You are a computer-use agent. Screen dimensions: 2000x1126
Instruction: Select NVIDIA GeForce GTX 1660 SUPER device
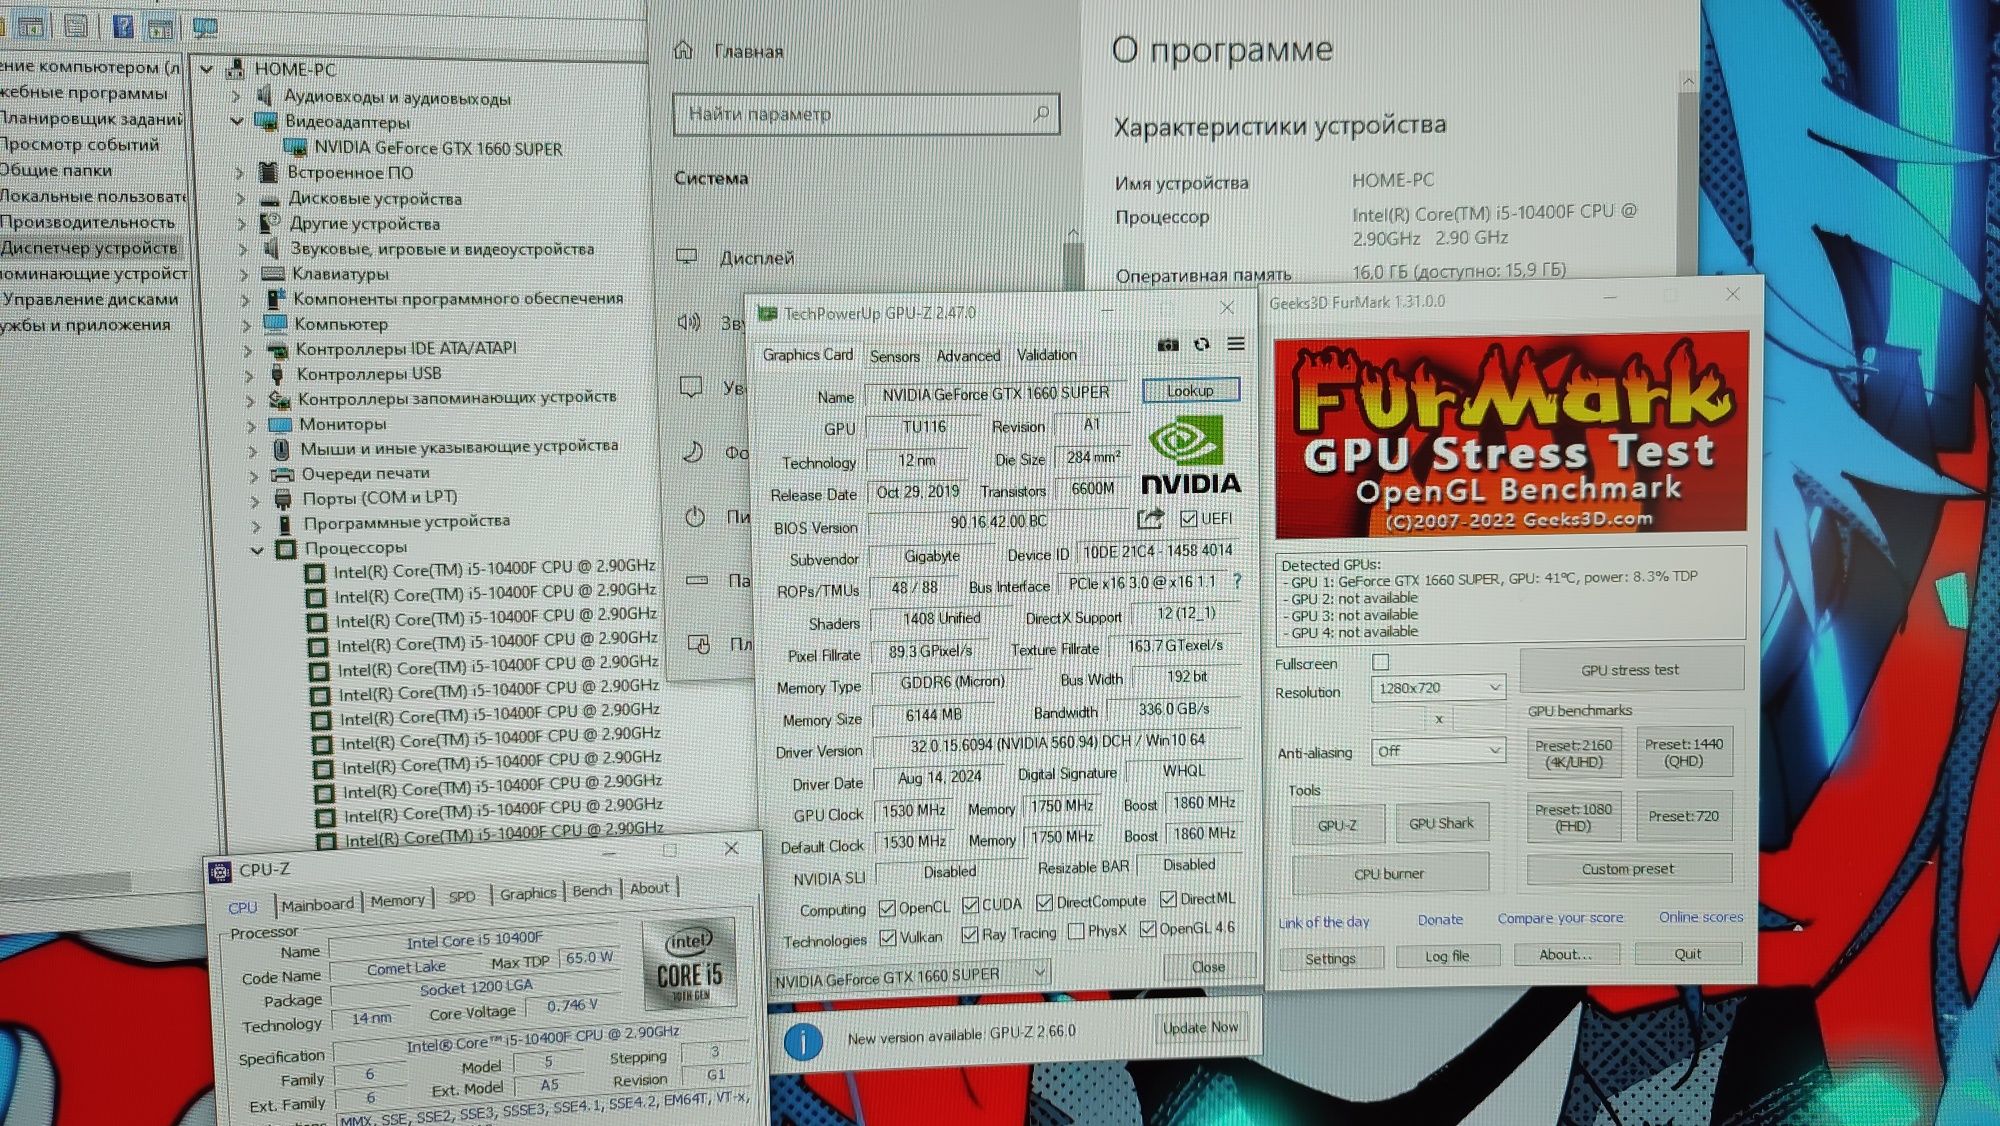tap(438, 148)
